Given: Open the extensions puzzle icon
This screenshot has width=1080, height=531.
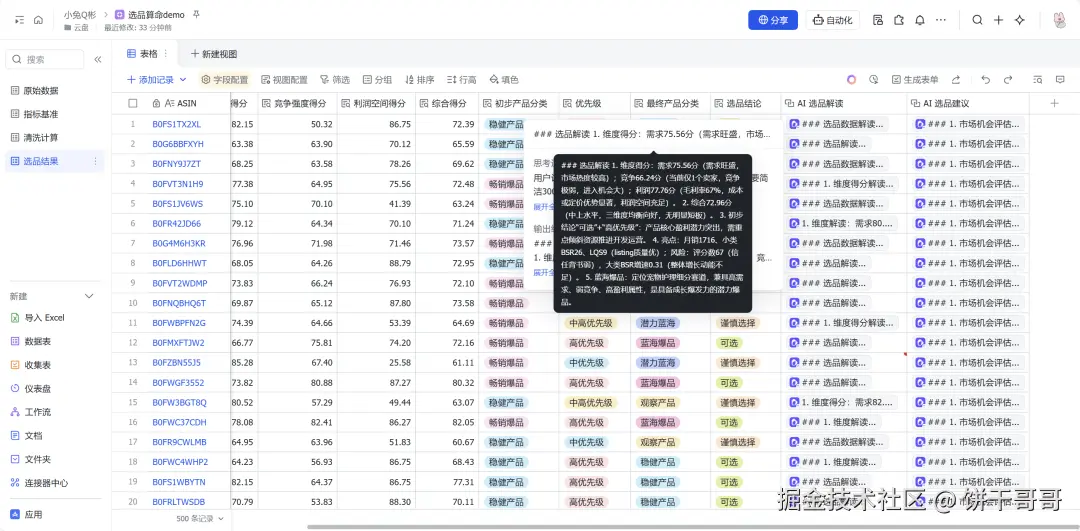Looking at the screenshot, I should (x=899, y=20).
